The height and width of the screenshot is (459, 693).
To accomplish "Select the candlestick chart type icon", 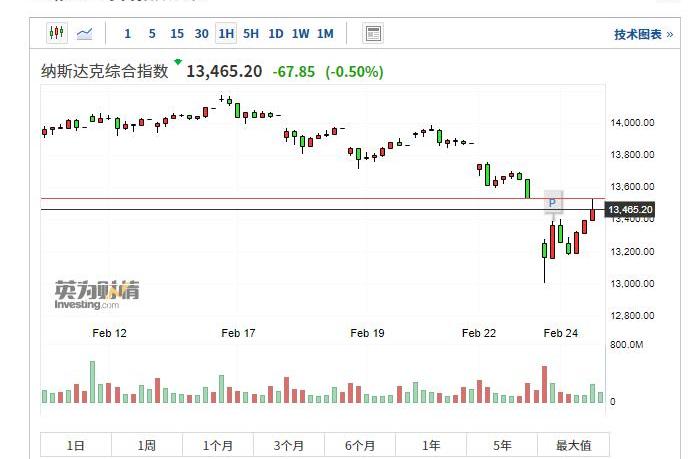I will 56,34.
